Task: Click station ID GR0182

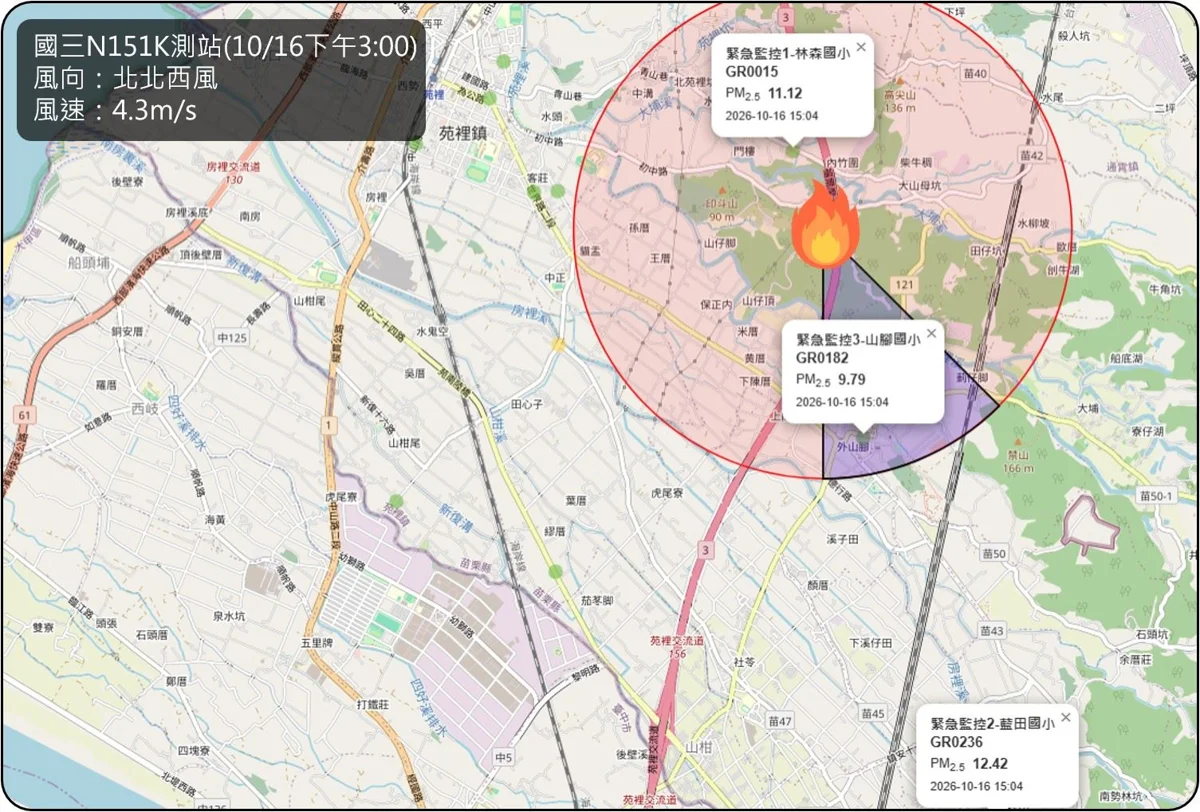Action: (x=821, y=358)
